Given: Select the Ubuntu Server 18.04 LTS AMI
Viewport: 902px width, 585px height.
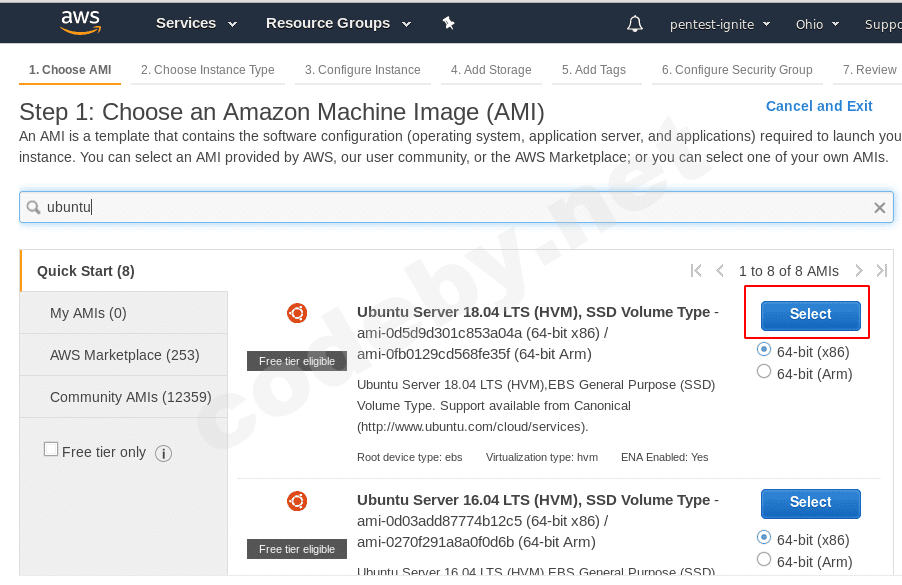Looking at the screenshot, I should (x=810, y=314).
